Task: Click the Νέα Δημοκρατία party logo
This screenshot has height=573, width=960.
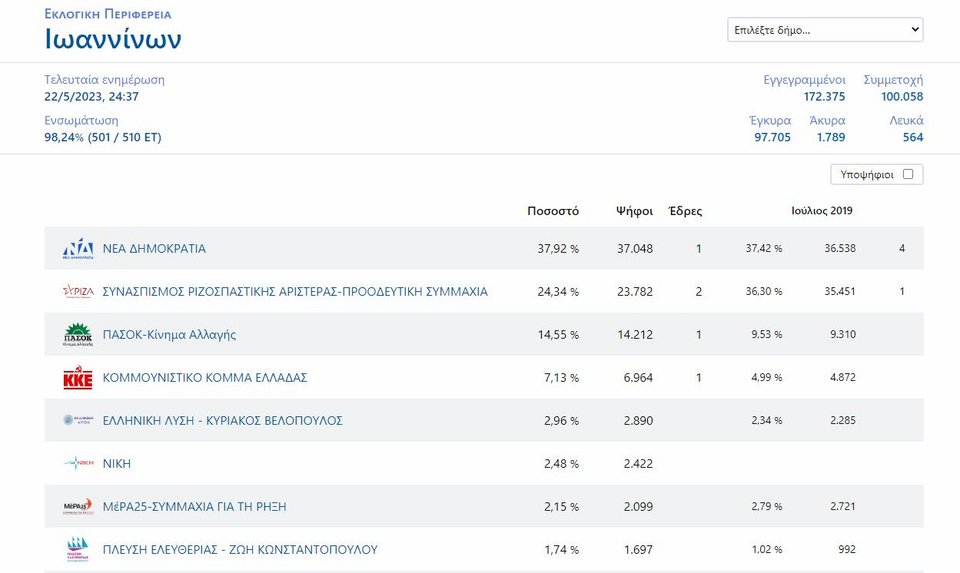Action: [x=78, y=249]
